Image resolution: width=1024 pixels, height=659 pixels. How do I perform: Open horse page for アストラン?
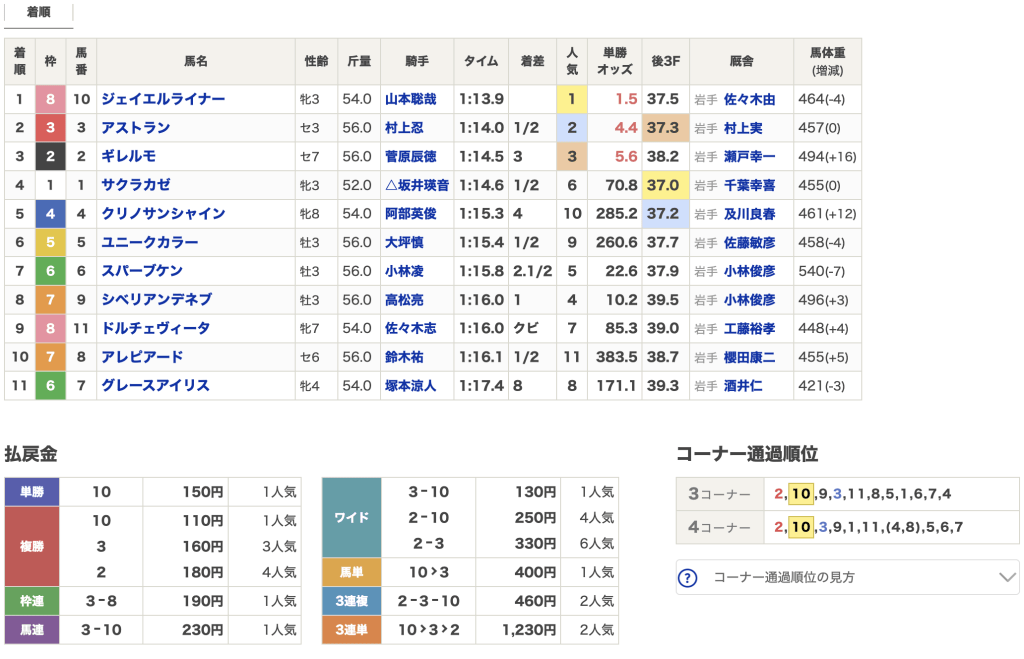point(136,128)
